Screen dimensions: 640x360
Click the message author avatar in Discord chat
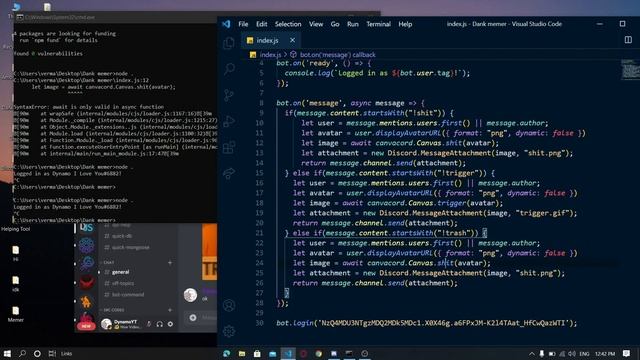click(190, 295)
